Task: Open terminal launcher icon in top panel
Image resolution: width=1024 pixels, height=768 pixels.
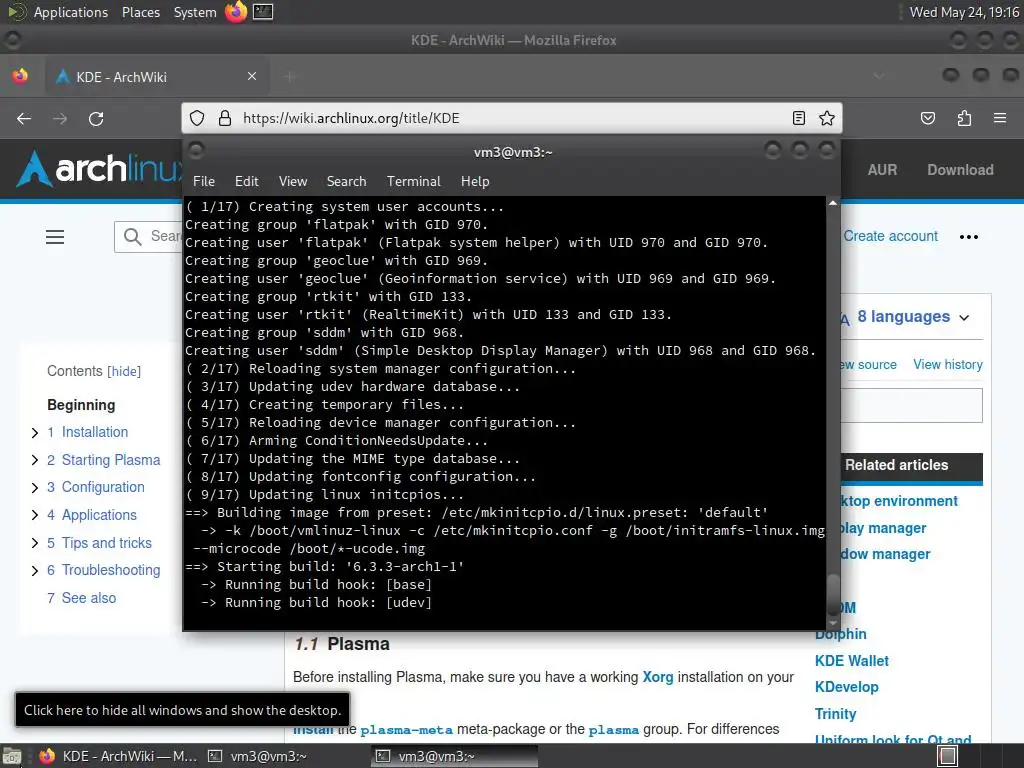Action: [263, 12]
